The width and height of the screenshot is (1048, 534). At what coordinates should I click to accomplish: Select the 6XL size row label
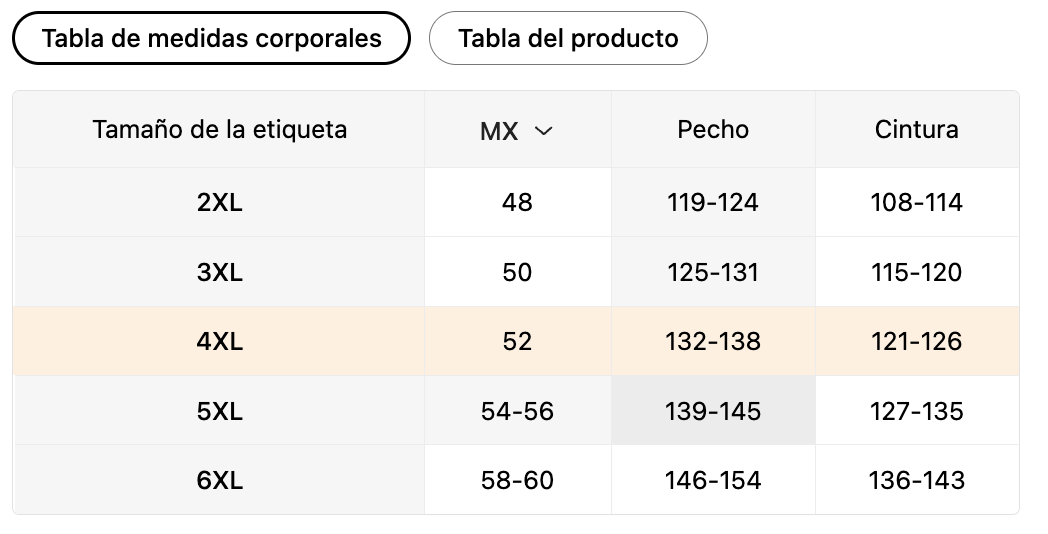pos(219,481)
